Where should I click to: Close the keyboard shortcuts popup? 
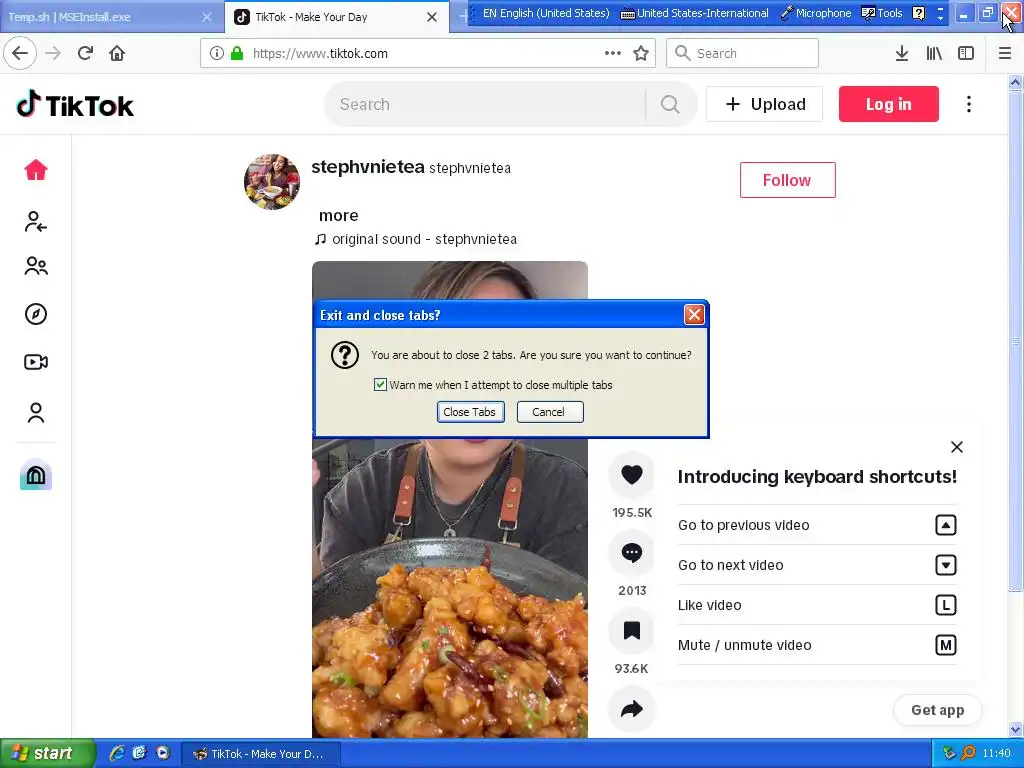957,447
